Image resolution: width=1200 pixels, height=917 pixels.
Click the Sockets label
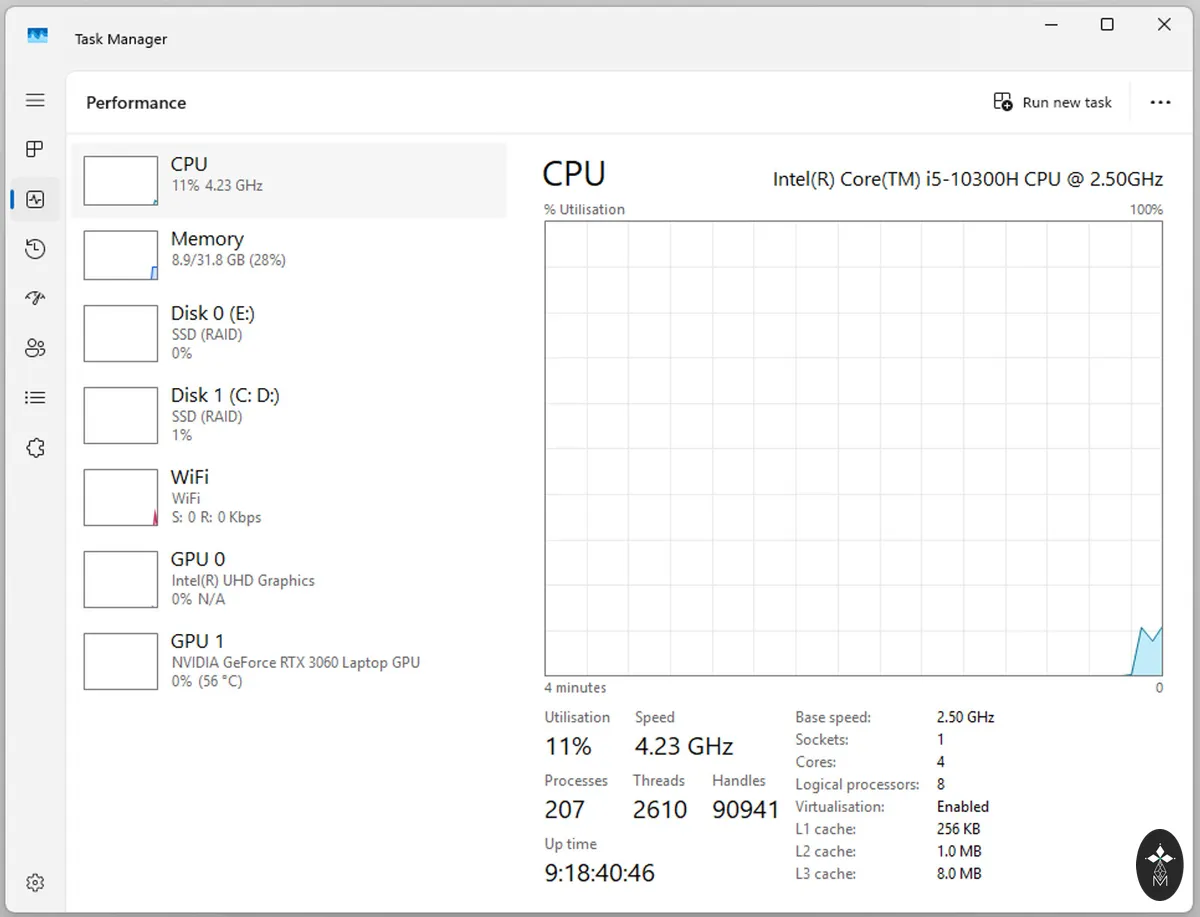(822, 739)
